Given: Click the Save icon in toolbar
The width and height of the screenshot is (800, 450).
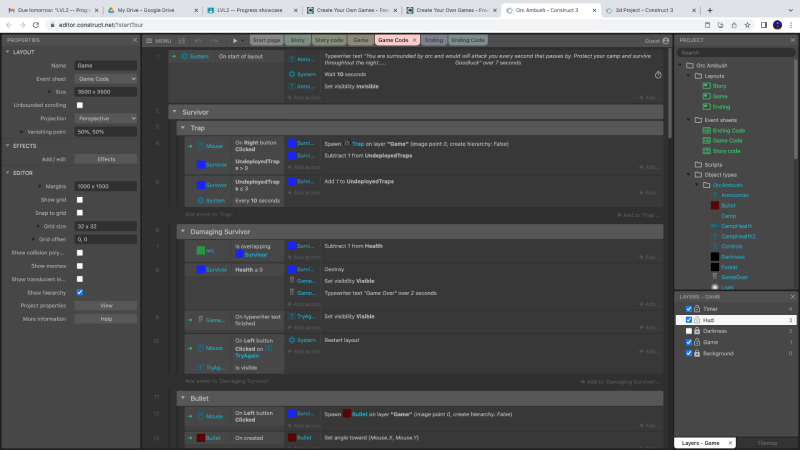Looking at the screenshot, I should tap(183, 40).
